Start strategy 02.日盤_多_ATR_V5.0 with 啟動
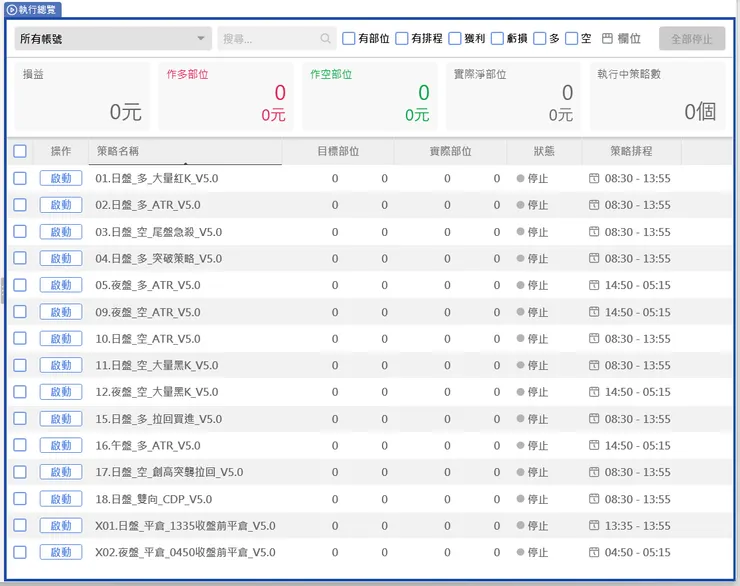Screen dimensions: 740x586 61,205
